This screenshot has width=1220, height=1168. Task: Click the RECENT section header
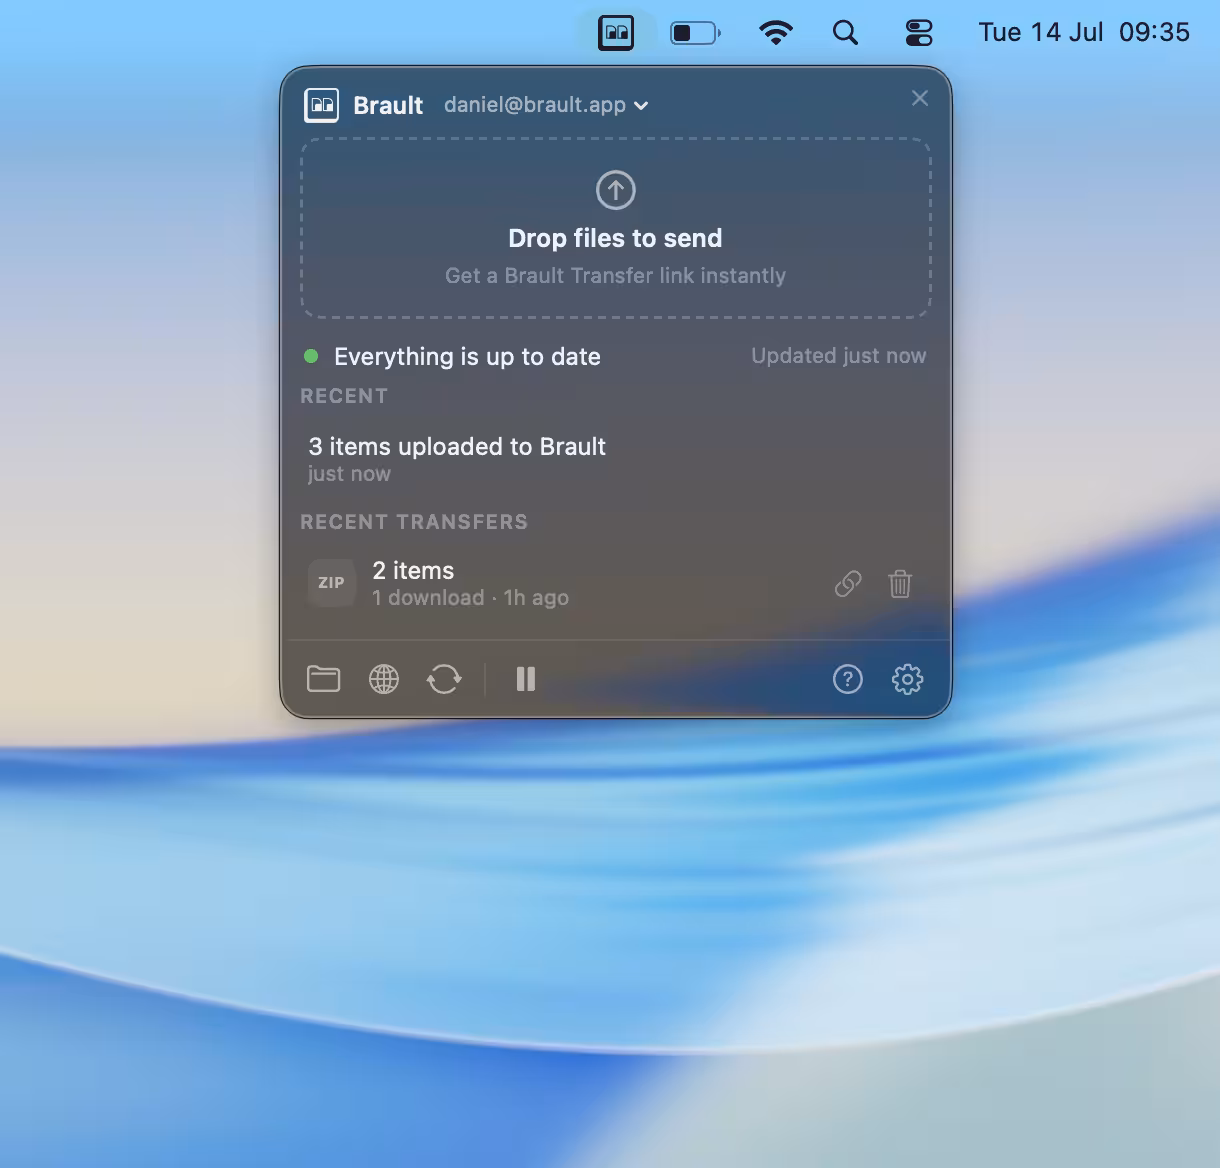coord(344,396)
